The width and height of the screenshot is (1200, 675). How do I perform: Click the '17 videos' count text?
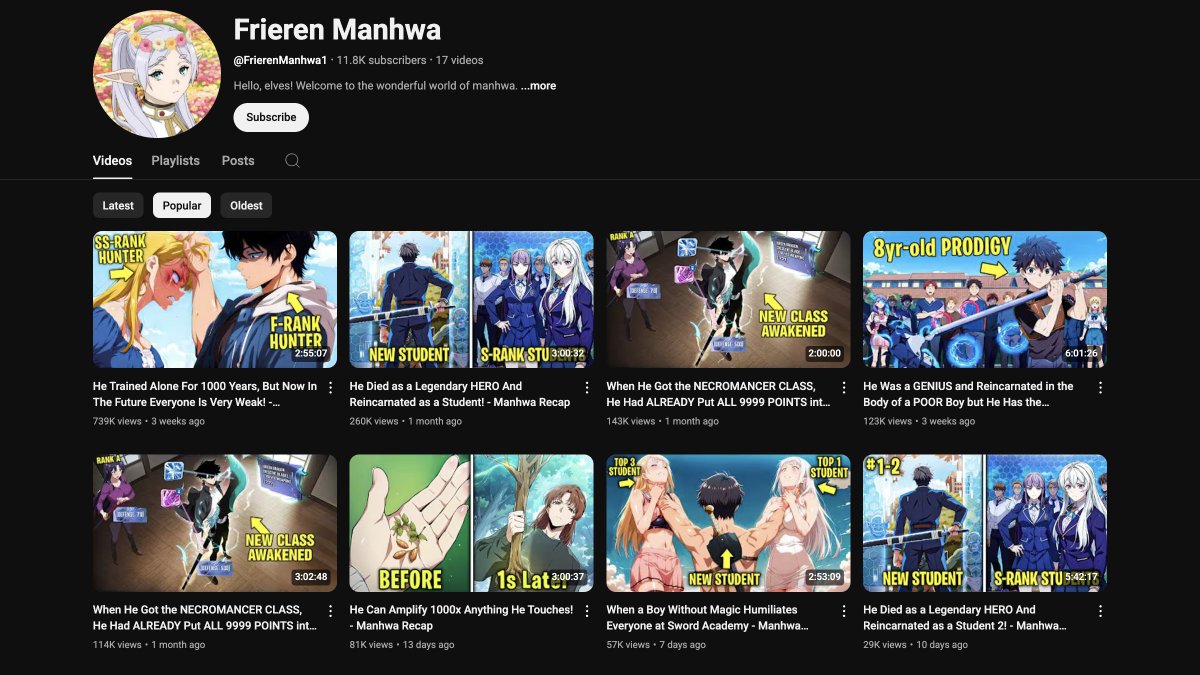[459, 60]
